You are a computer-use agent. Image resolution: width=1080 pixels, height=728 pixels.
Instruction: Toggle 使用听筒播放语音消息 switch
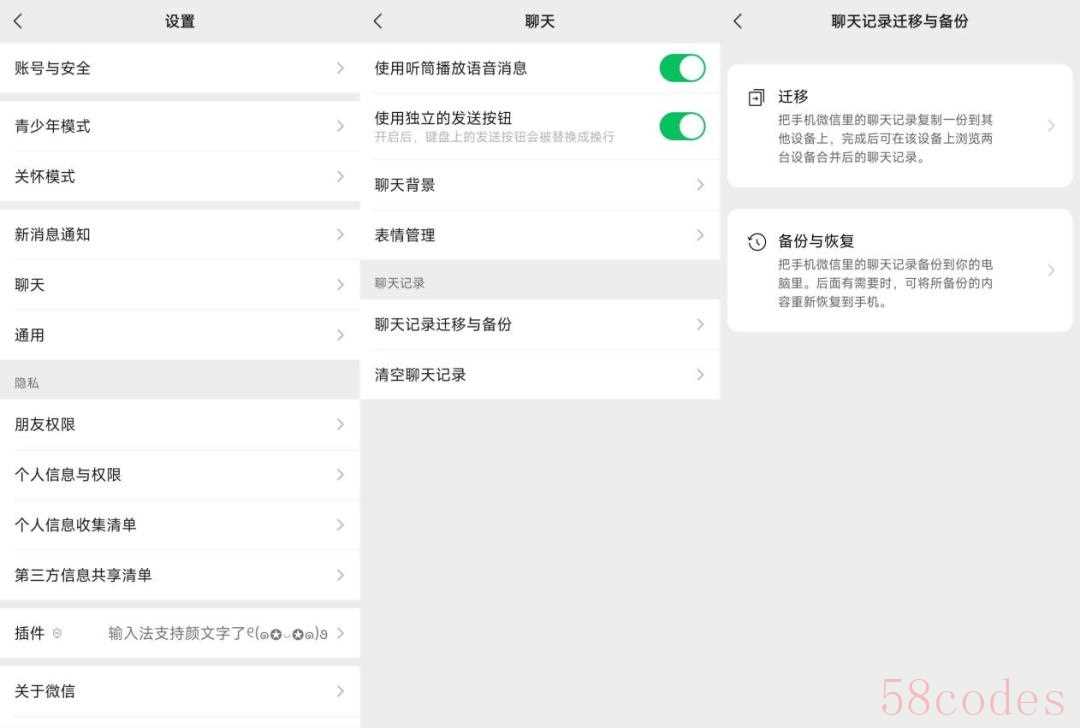click(x=682, y=68)
